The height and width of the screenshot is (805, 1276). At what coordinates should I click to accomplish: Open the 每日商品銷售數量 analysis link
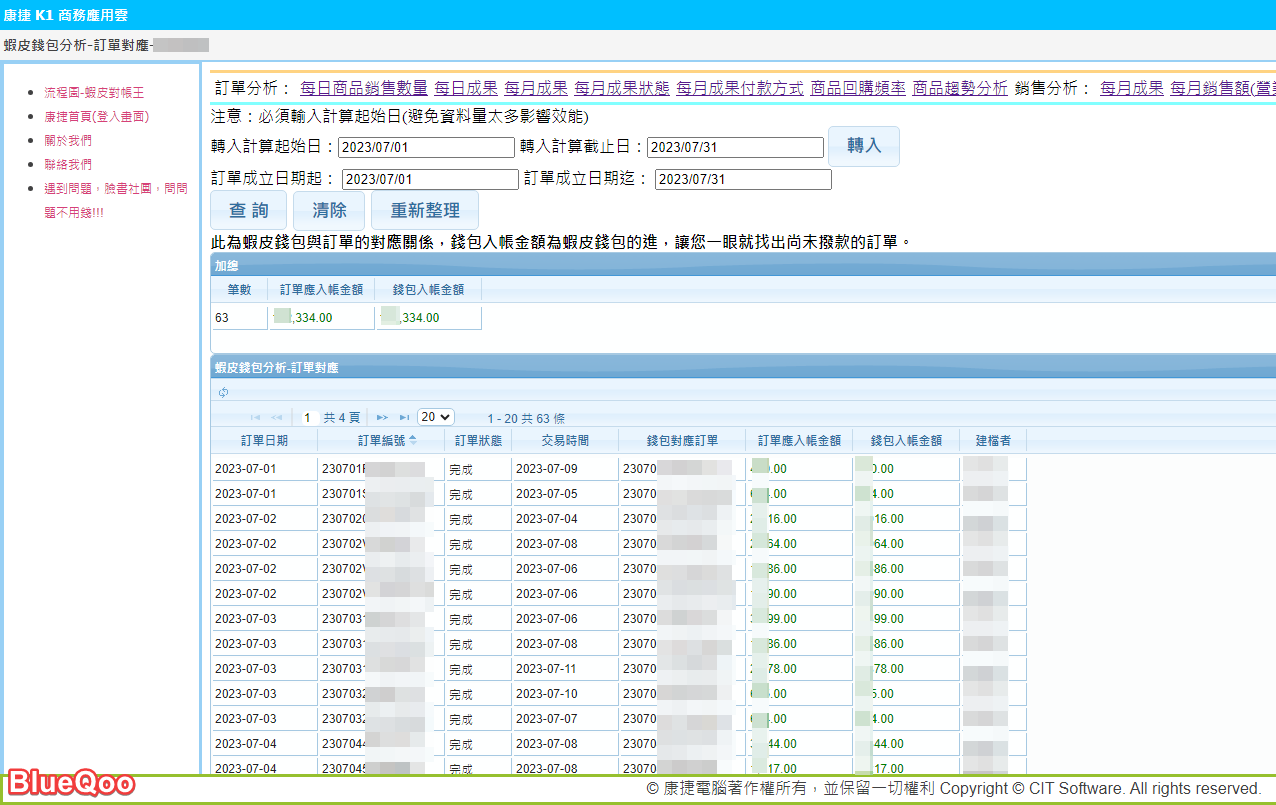coord(364,88)
